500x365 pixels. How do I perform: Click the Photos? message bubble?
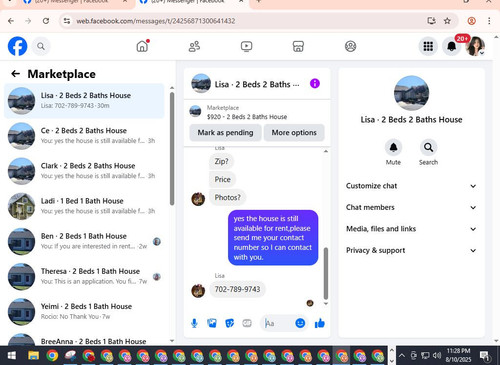[227, 197]
